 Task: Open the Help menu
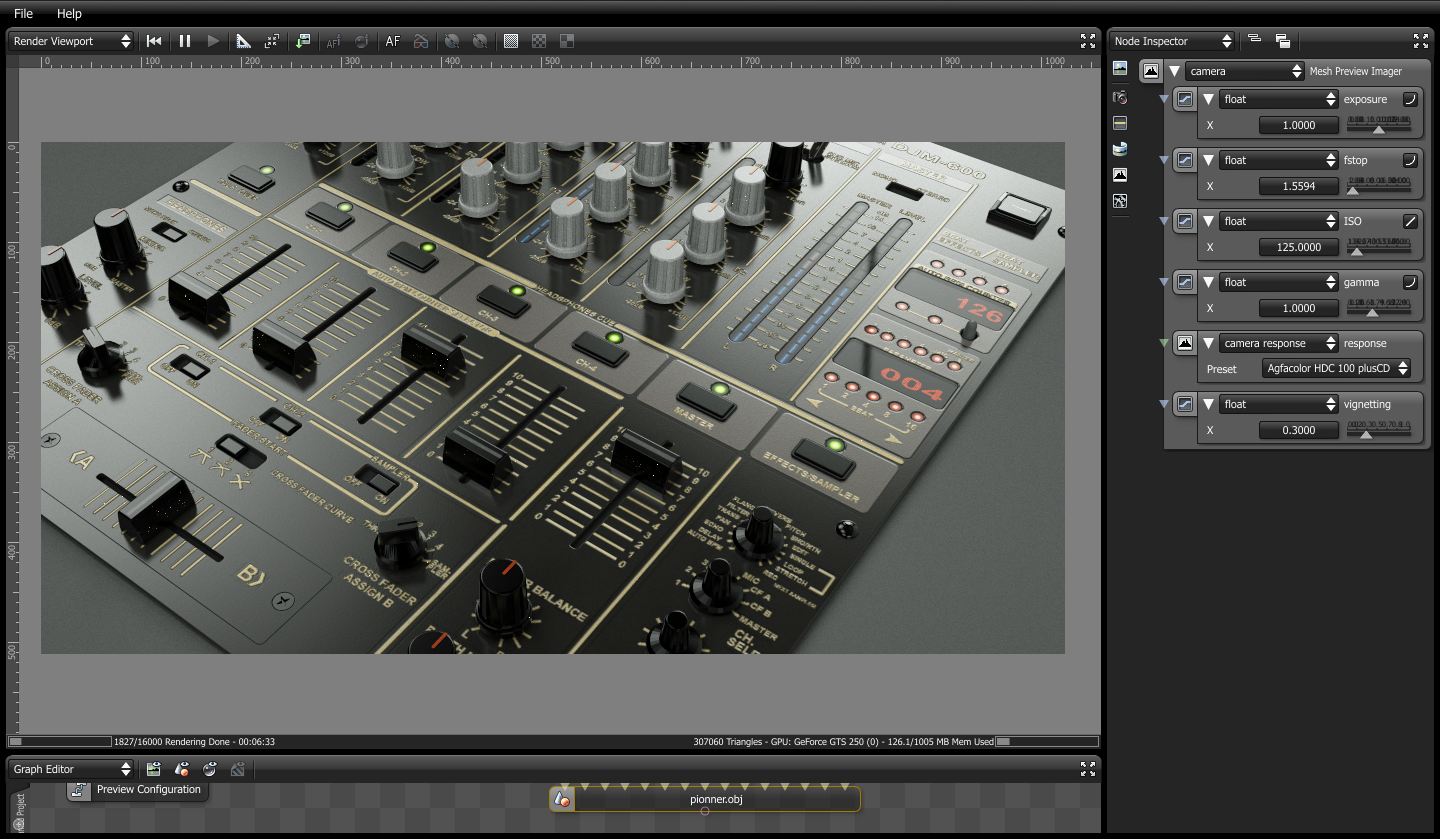69,13
